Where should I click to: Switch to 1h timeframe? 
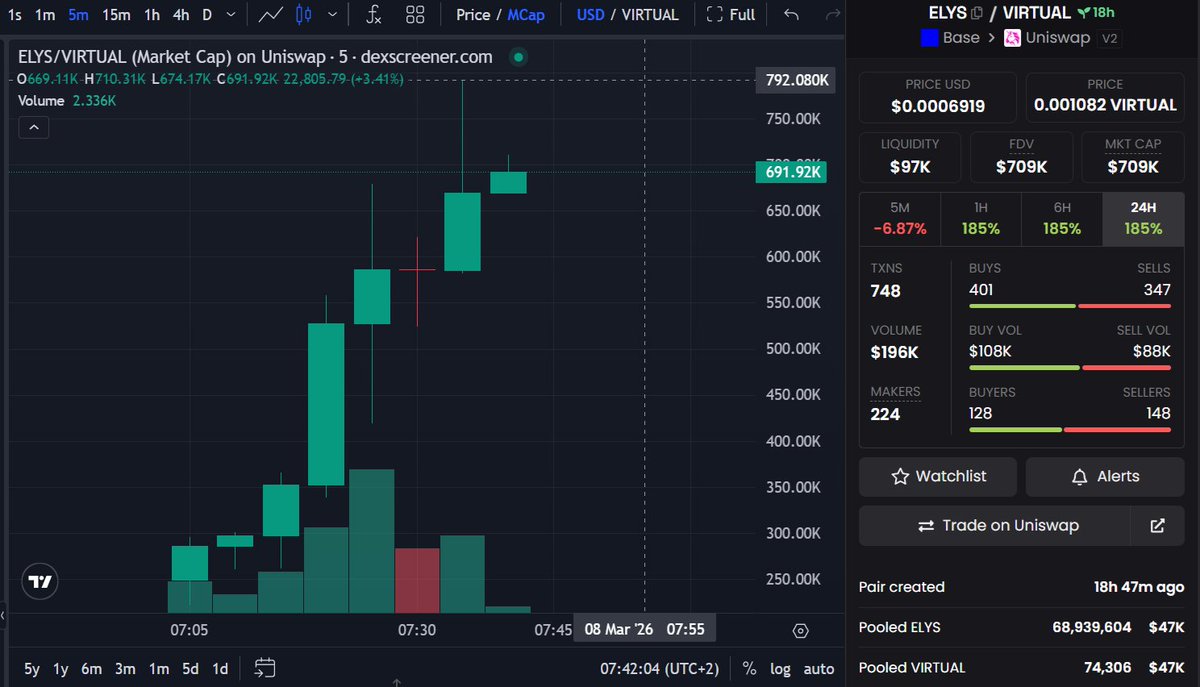pyautogui.click(x=151, y=15)
